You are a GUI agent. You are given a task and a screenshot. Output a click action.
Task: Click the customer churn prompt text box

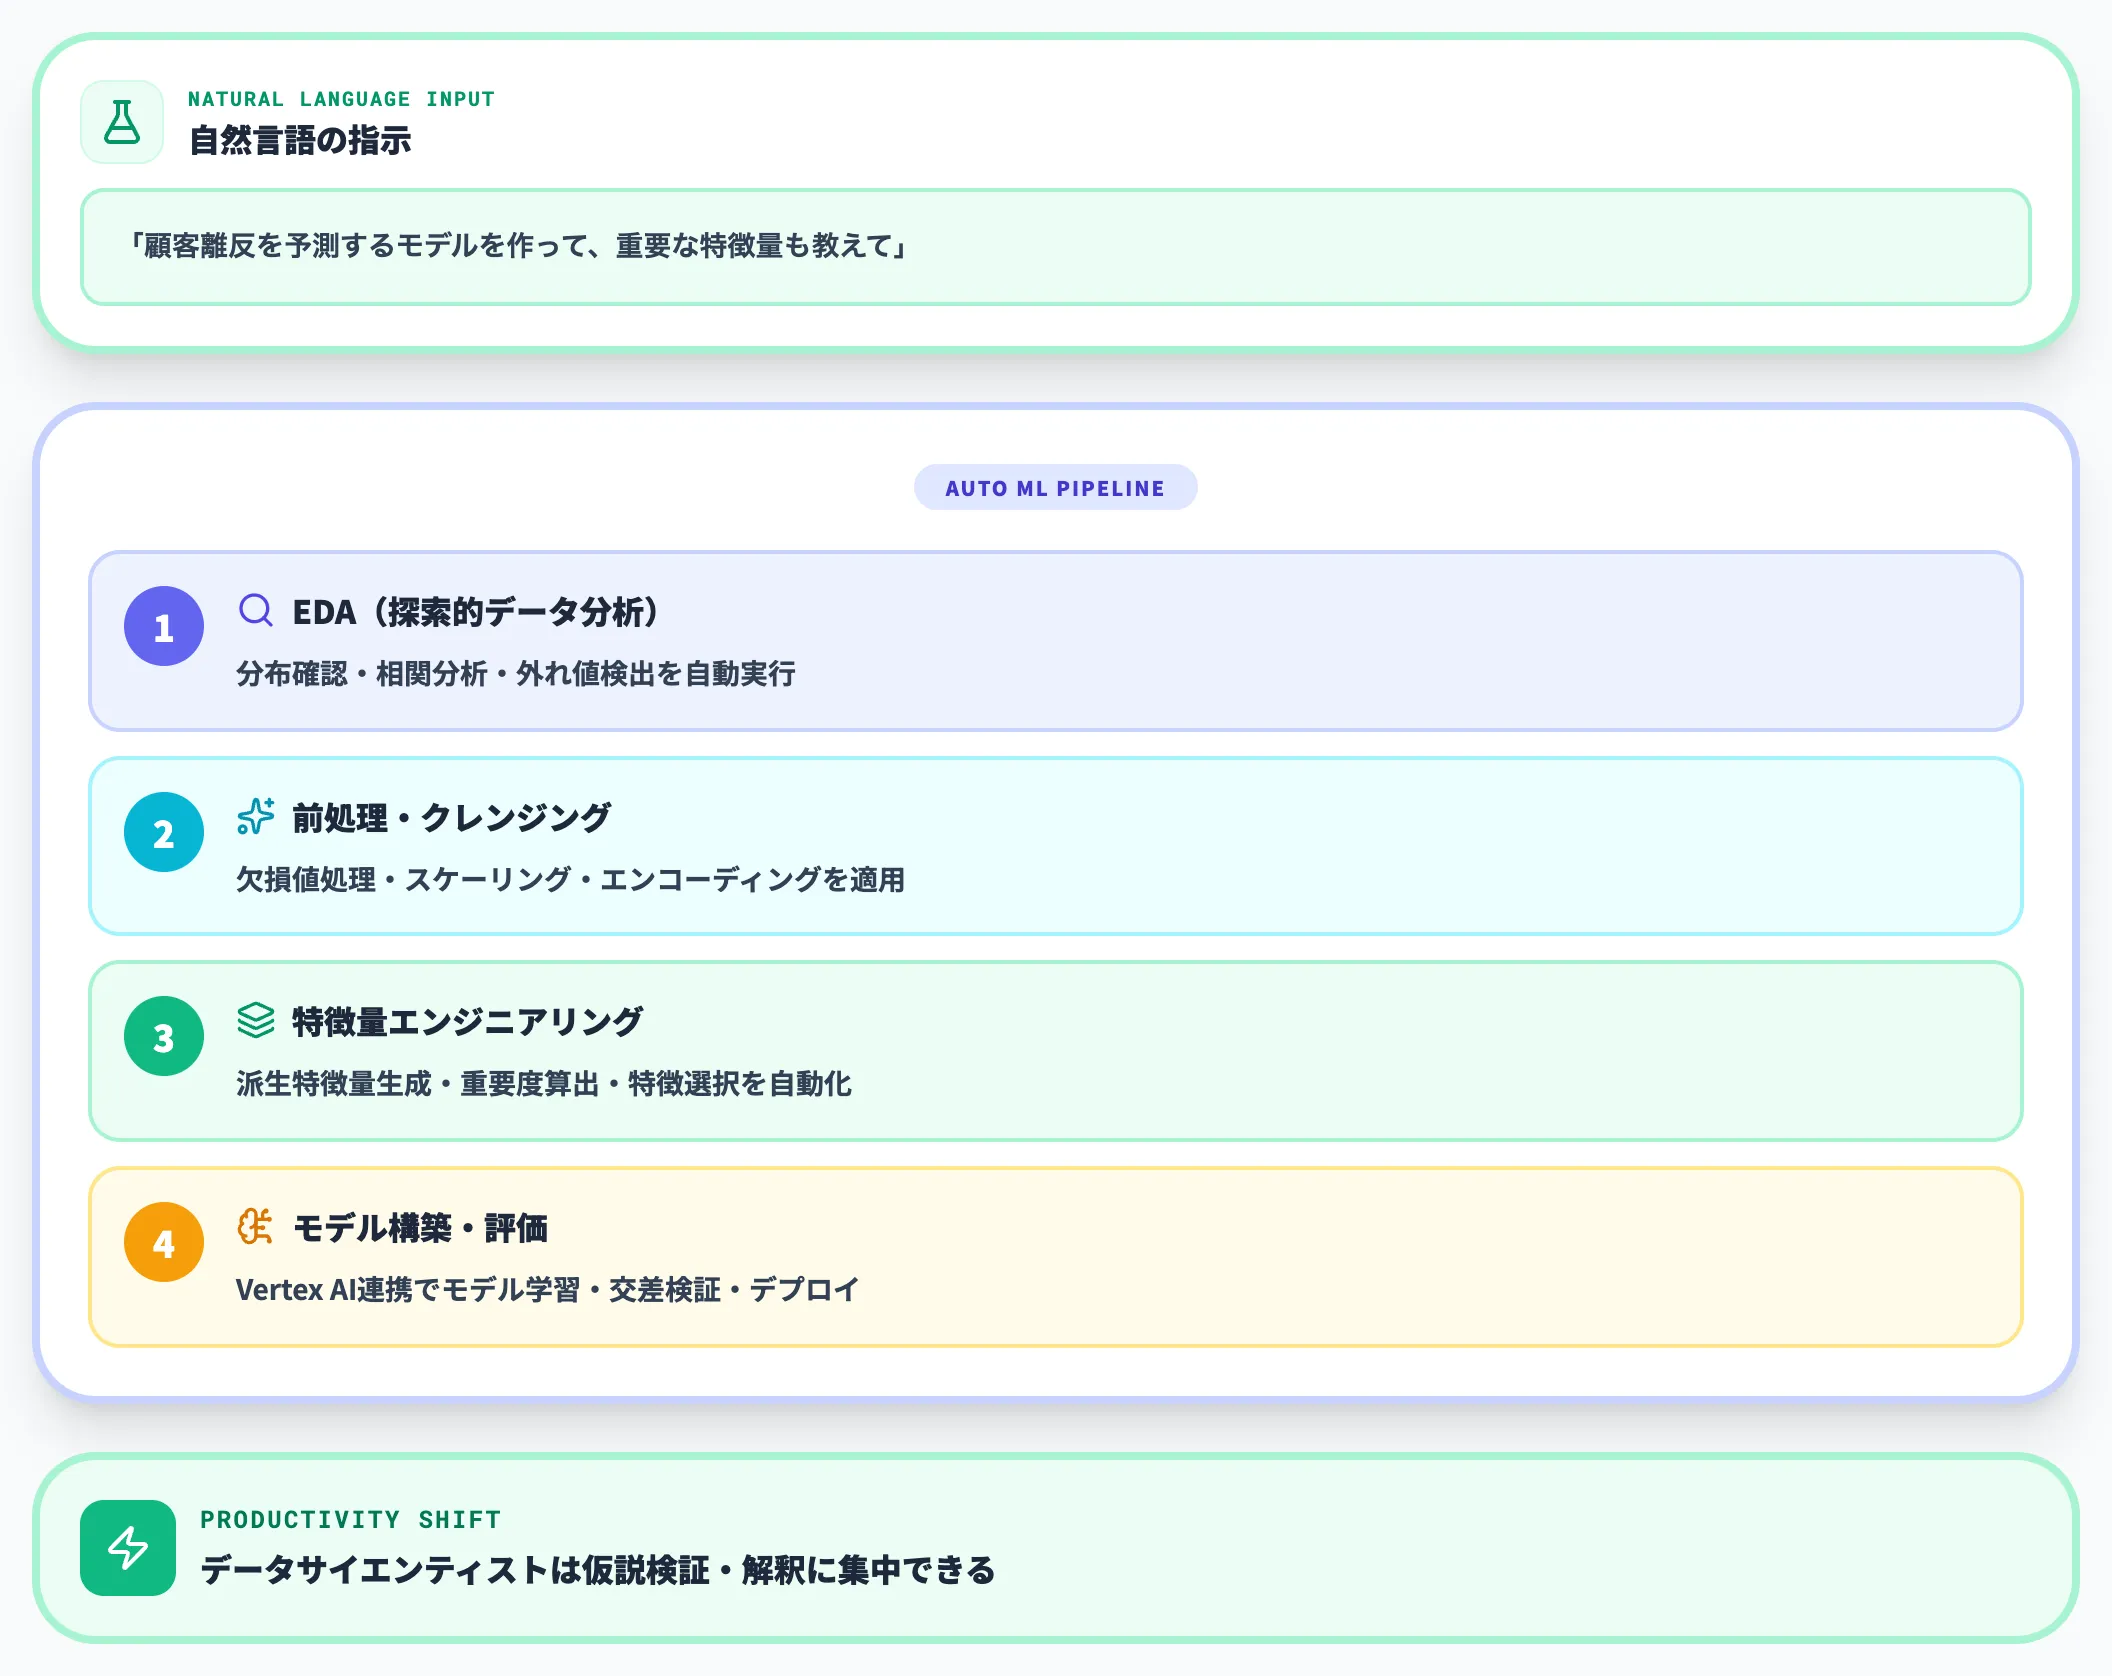[x=1055, y=247]
